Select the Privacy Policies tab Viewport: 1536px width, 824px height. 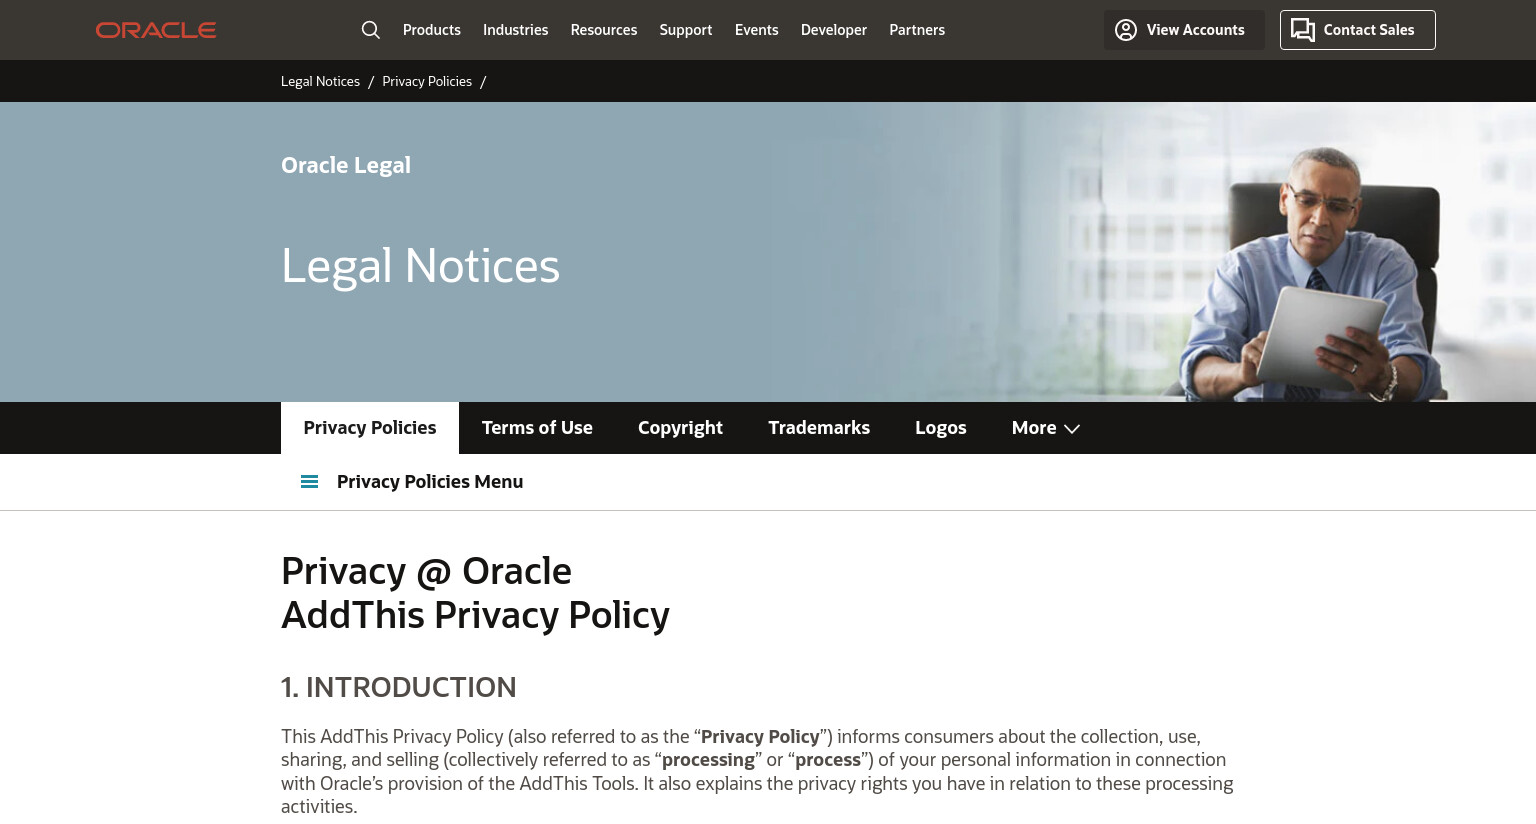[x=370, y=428]
